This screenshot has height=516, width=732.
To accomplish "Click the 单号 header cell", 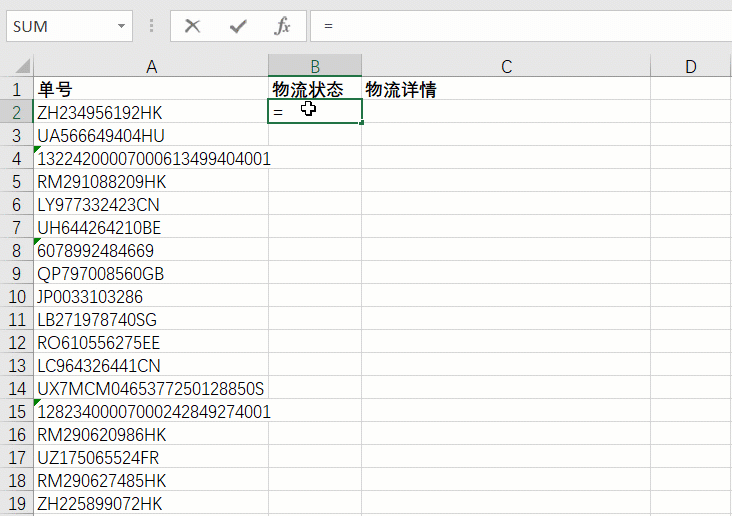I will tap(151, 89).
